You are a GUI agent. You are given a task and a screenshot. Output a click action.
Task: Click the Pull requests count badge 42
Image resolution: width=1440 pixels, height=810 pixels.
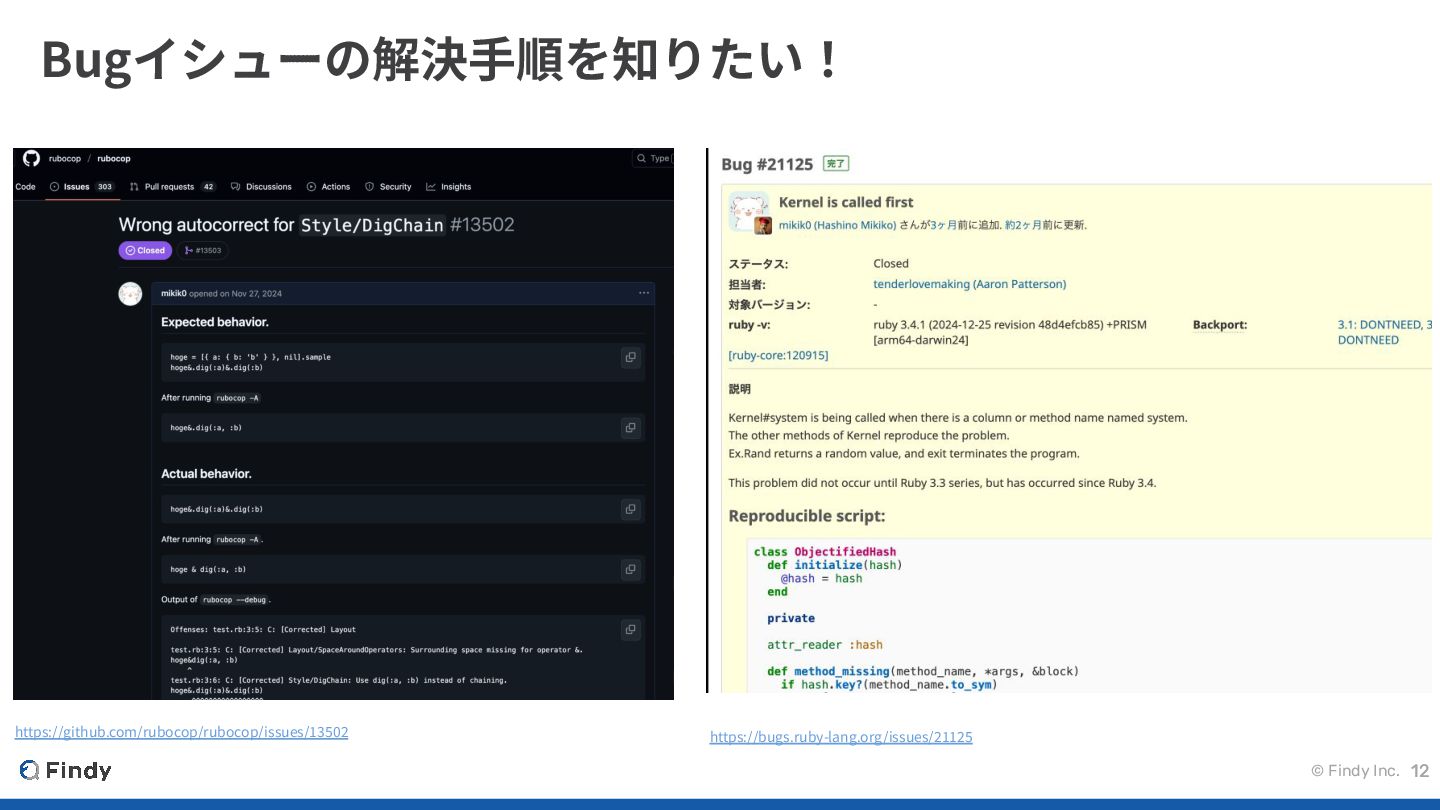pos(208,187)
